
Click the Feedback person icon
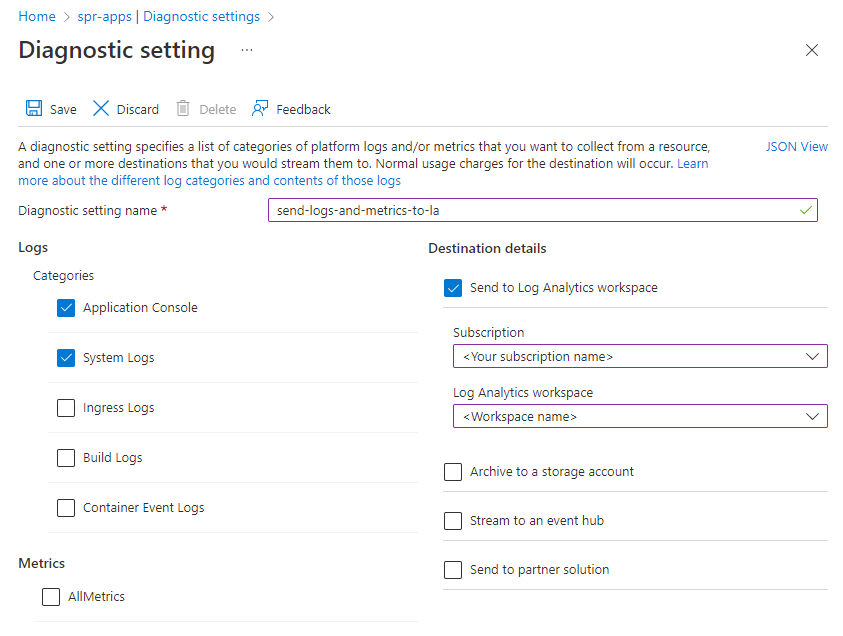[x=261, y=109]
